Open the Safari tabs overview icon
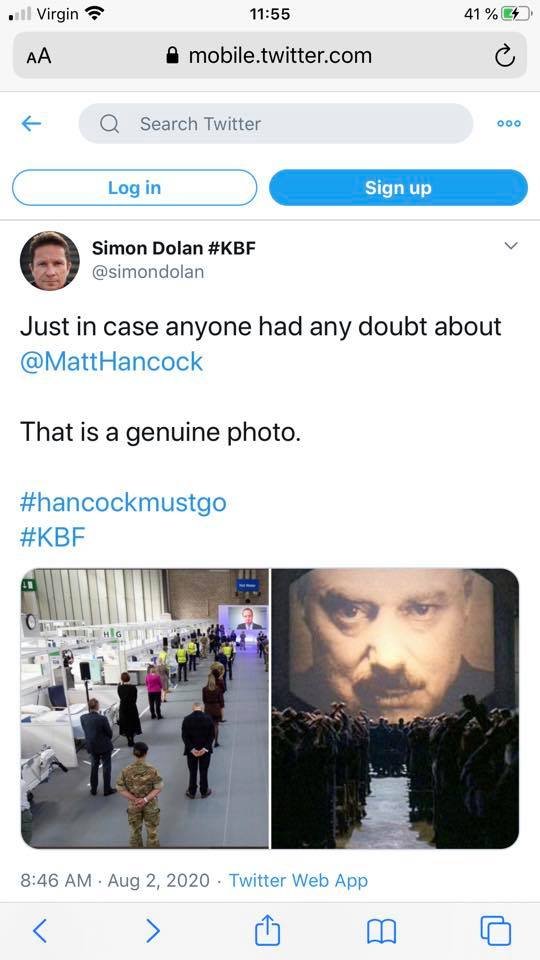This screenshot has height=960, width=540. pyautogui.click(x=495, y=931)
